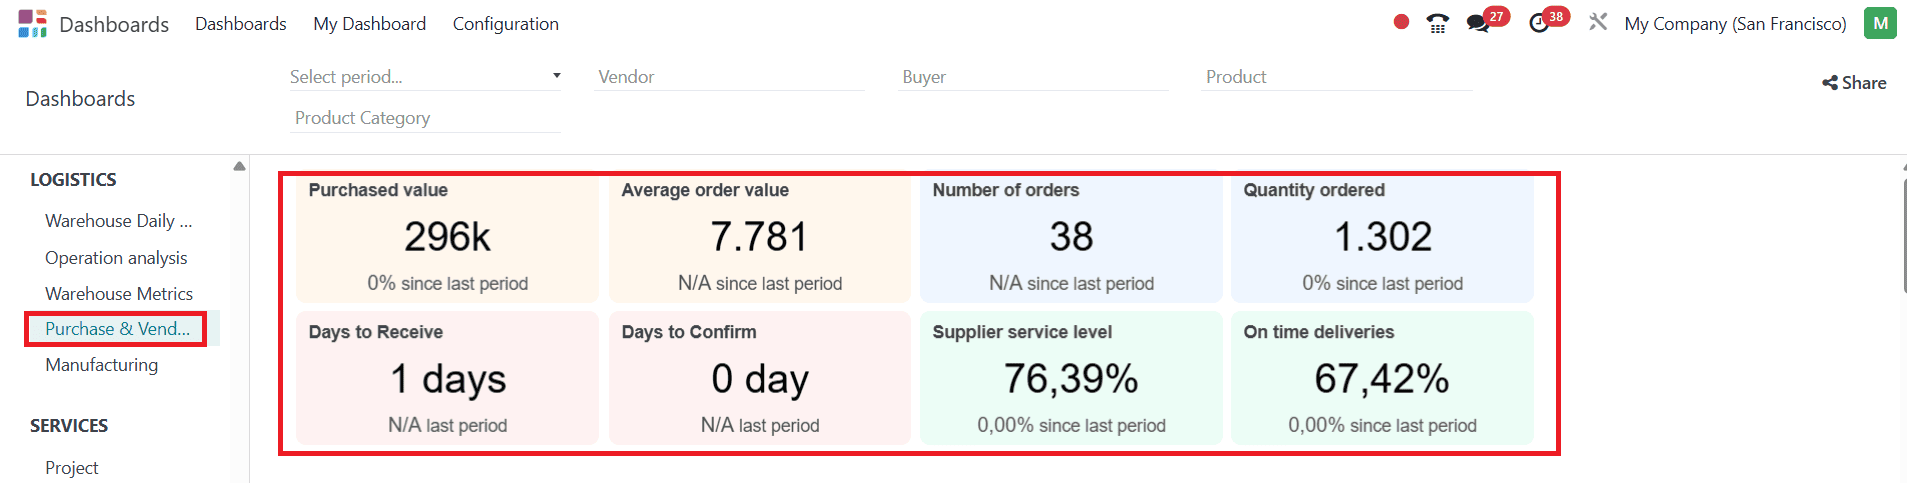1907x483 pixels.
Task: Click the Dashboards breadcrumb heading
Action: [80, 98]
